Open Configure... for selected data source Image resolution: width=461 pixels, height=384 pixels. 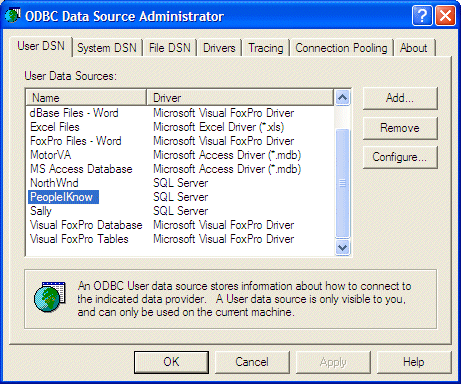pyautogui.click(x=400, y=157)
